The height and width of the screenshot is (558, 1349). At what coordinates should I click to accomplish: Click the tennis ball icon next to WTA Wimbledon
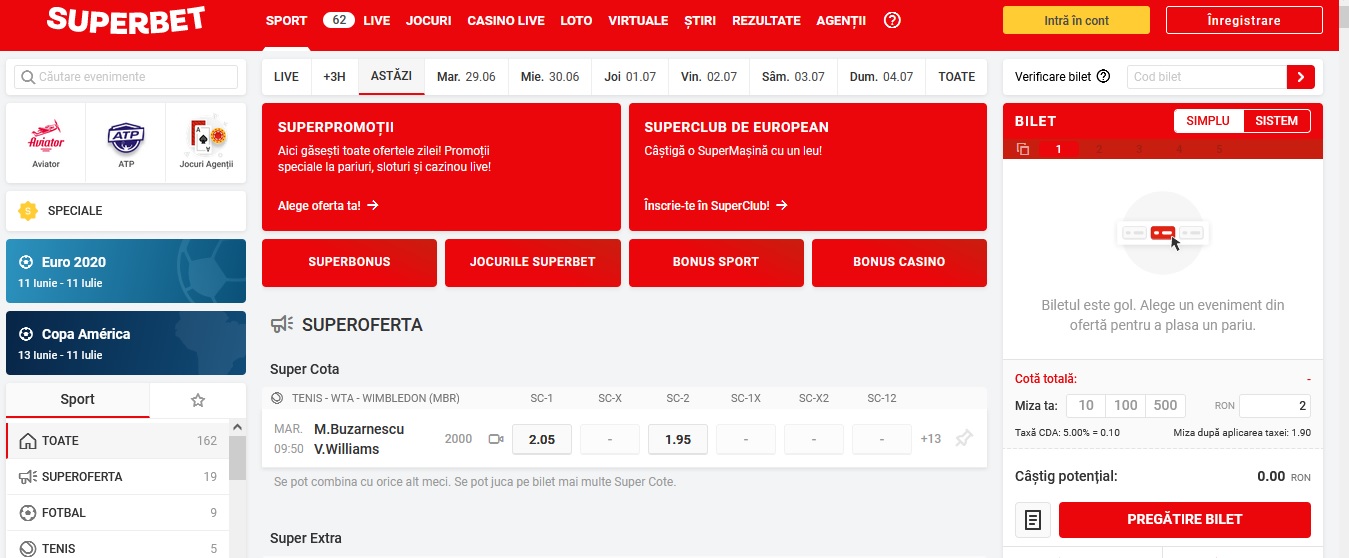pos(278,398)
